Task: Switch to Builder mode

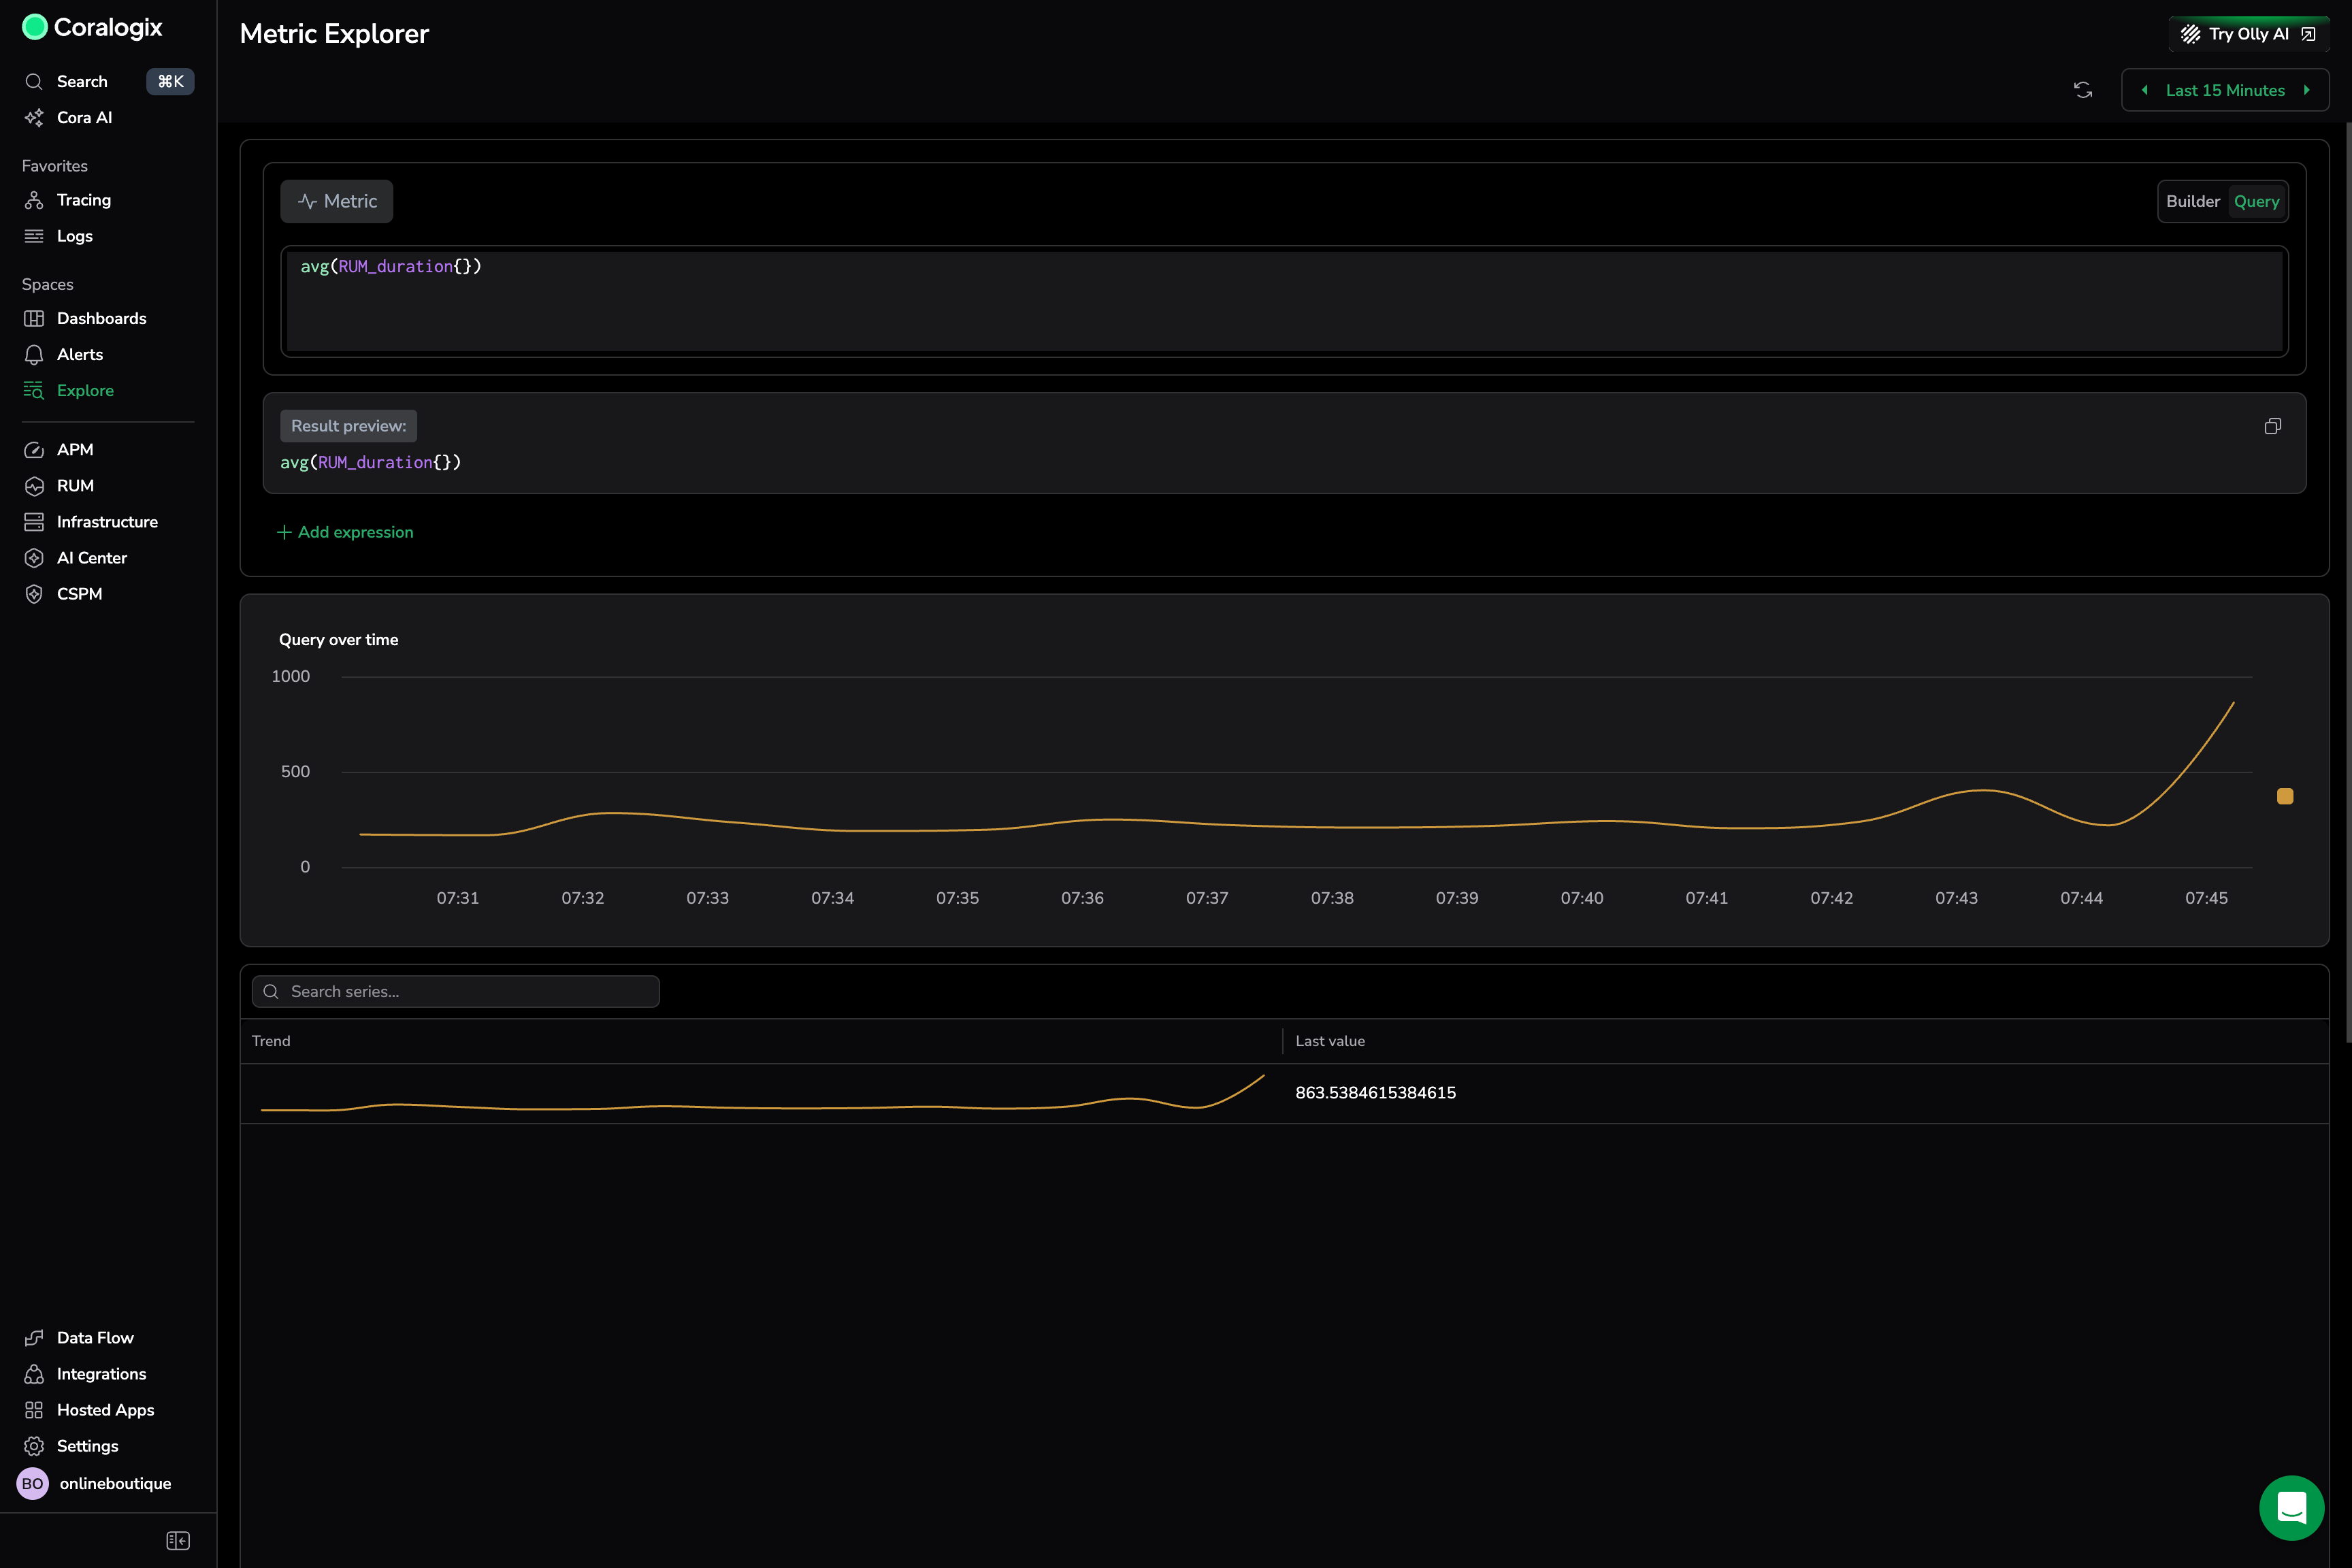Action: pyautogui.click(x=2192, y=201)
